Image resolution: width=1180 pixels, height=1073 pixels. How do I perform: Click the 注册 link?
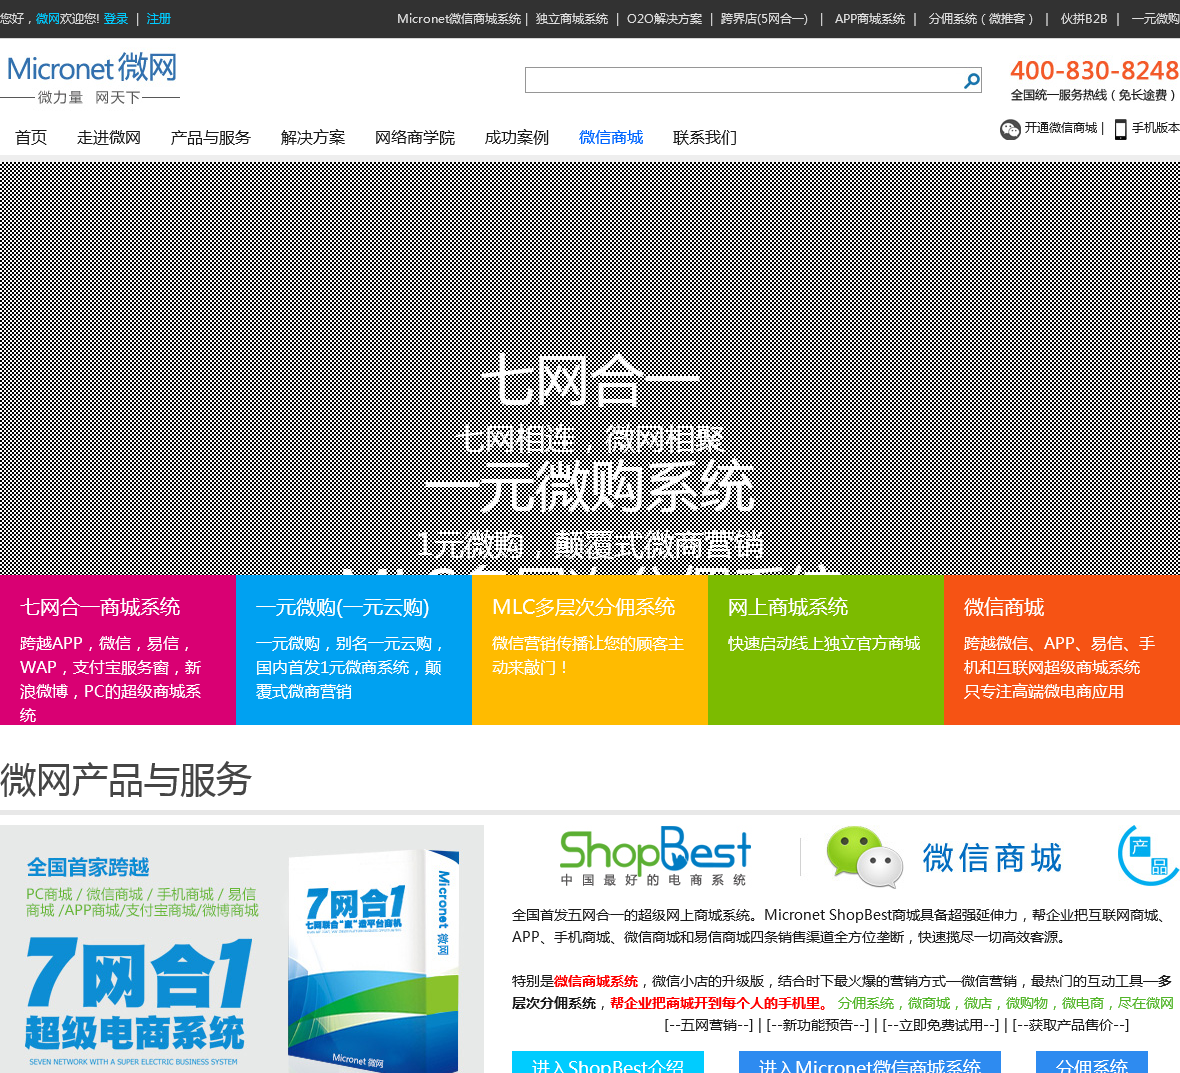pos(159,19)
